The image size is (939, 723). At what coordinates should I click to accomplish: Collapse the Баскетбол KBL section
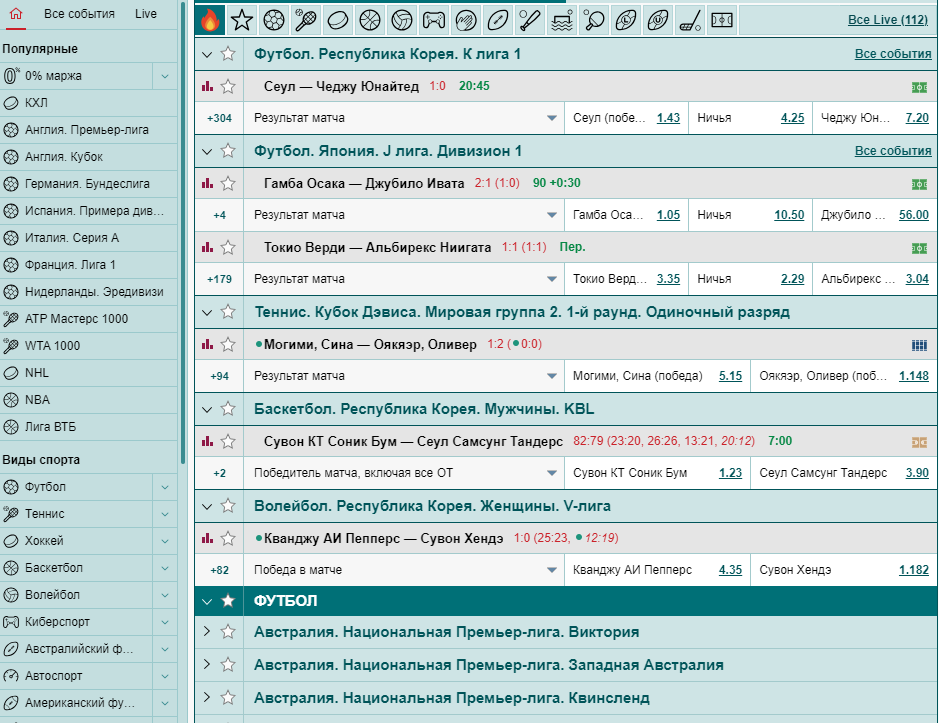point(207,410)
